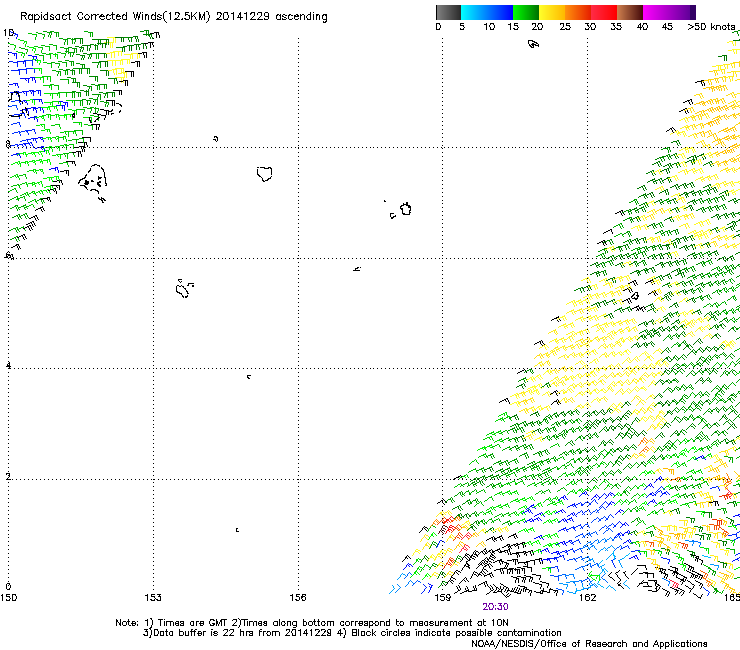
Task: Click the '0' latitude axis label
Action: (x=8, y=587)
